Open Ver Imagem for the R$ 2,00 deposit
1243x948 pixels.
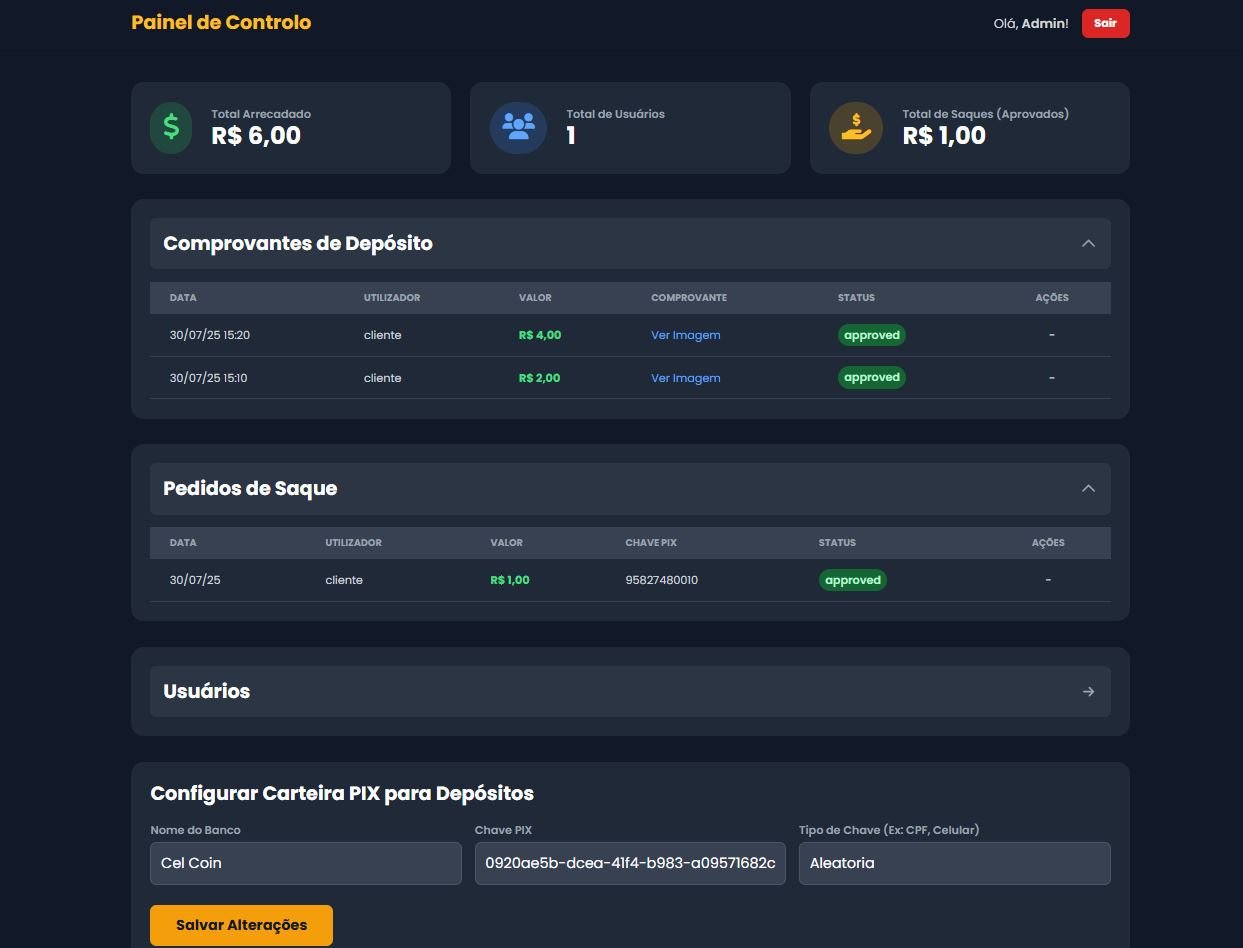(x=685, y=378)
